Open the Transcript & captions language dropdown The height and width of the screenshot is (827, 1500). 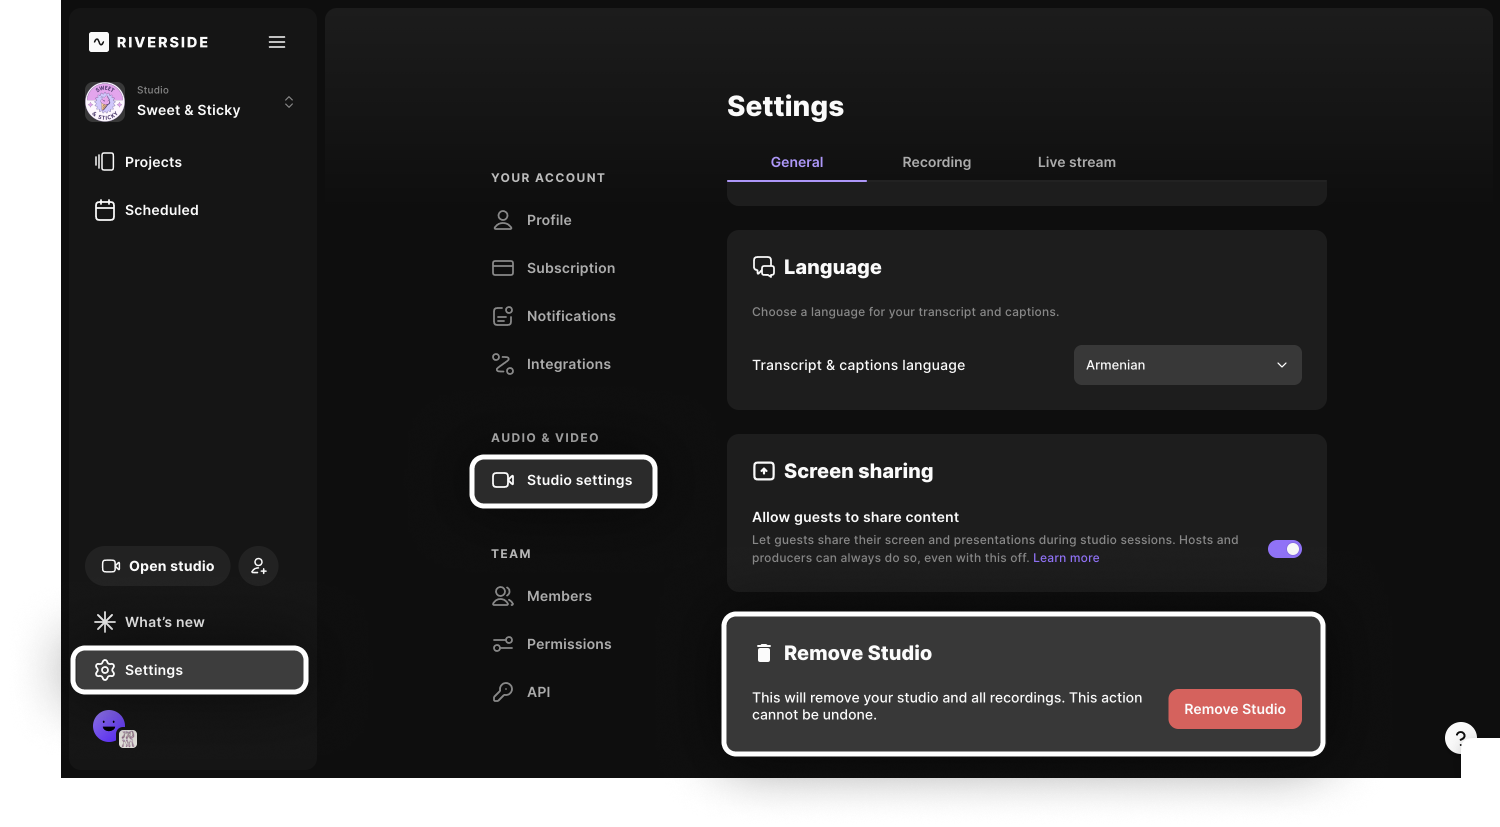1187,365
